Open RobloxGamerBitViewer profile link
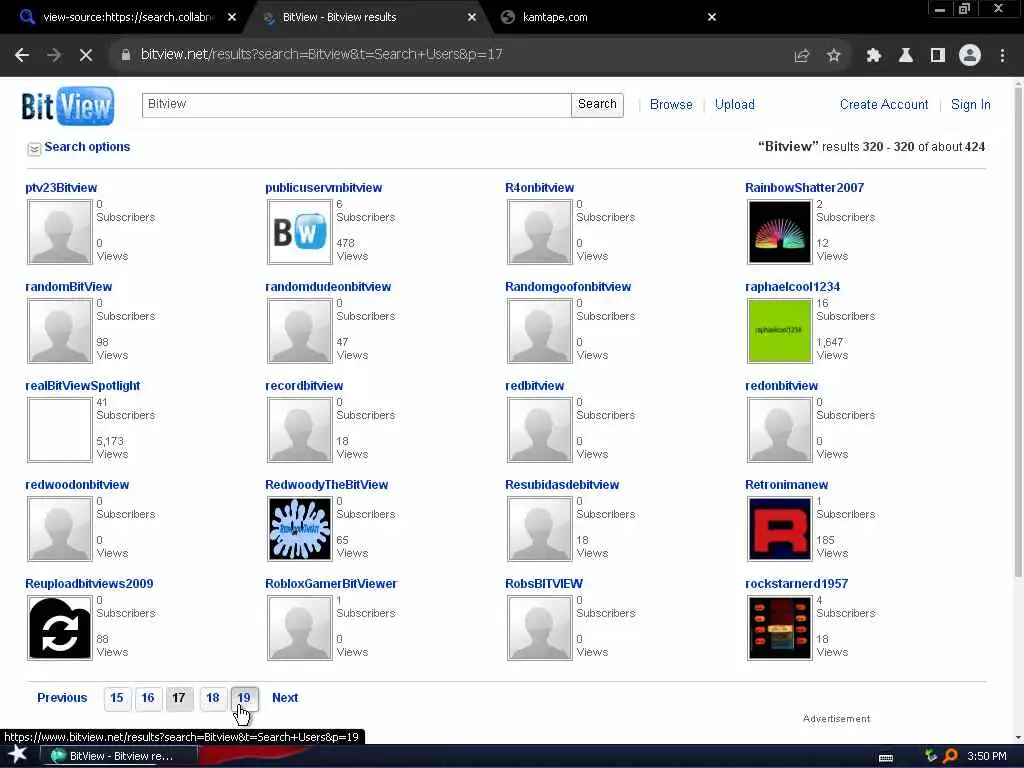The image size is (1024, 768). tap(330, 584)
